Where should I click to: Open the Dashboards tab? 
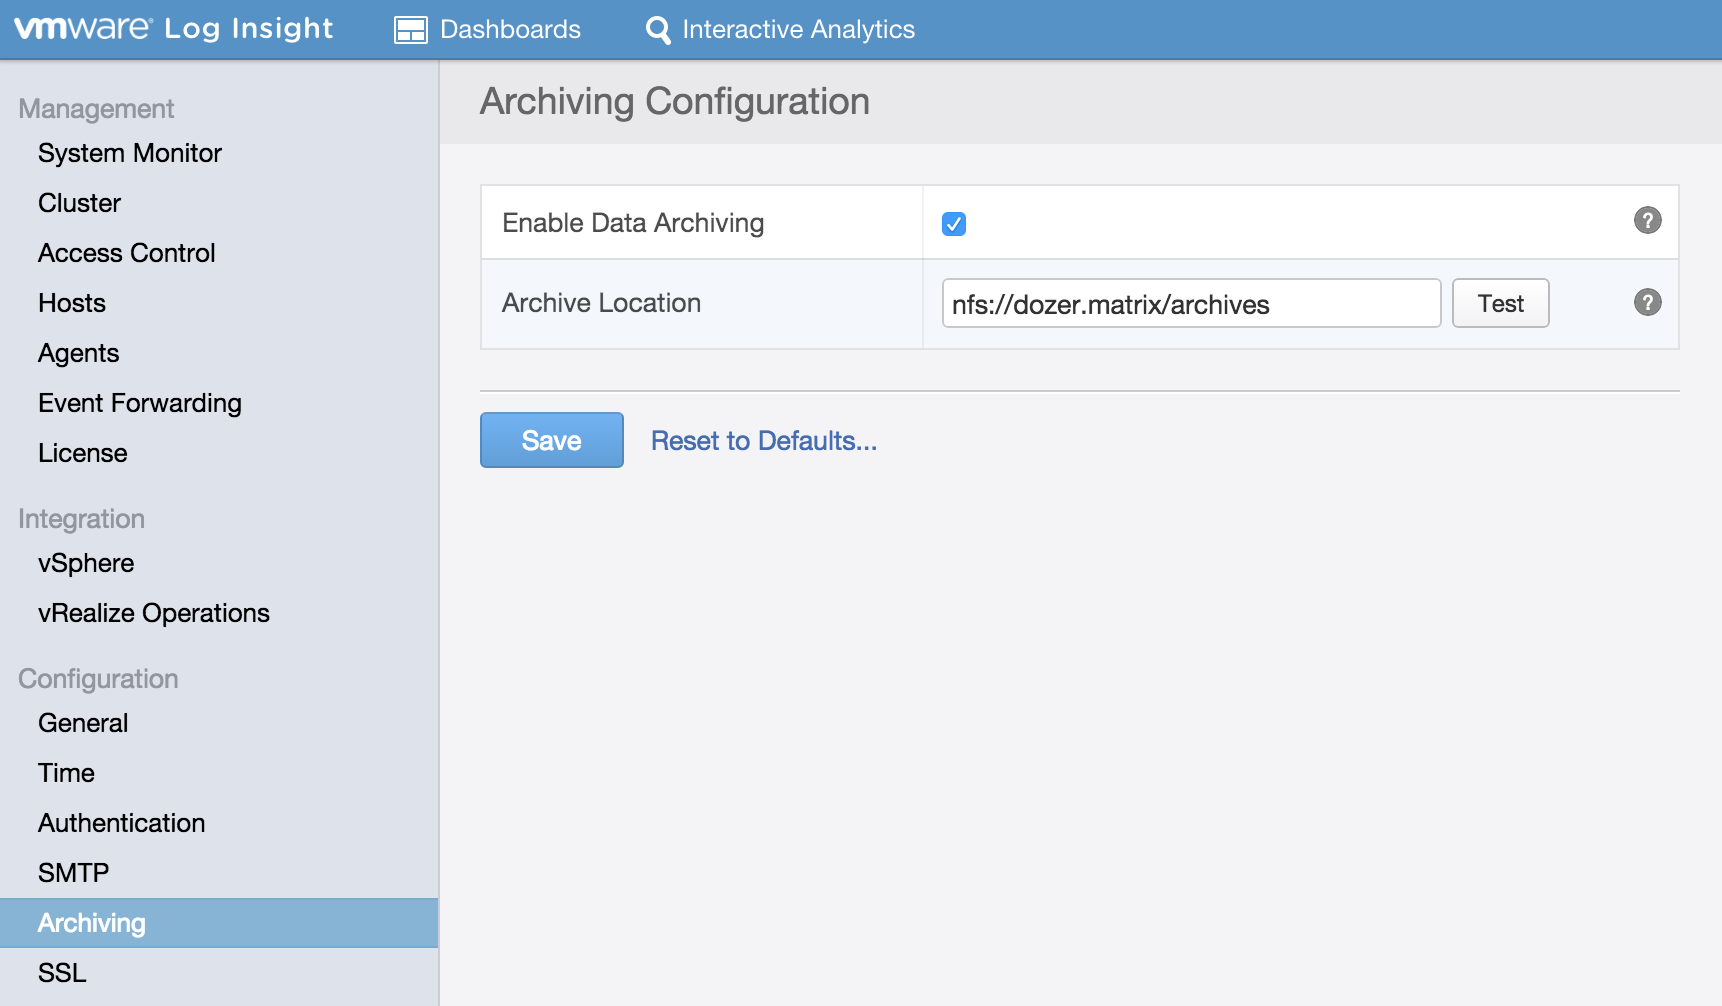(509, 30)
